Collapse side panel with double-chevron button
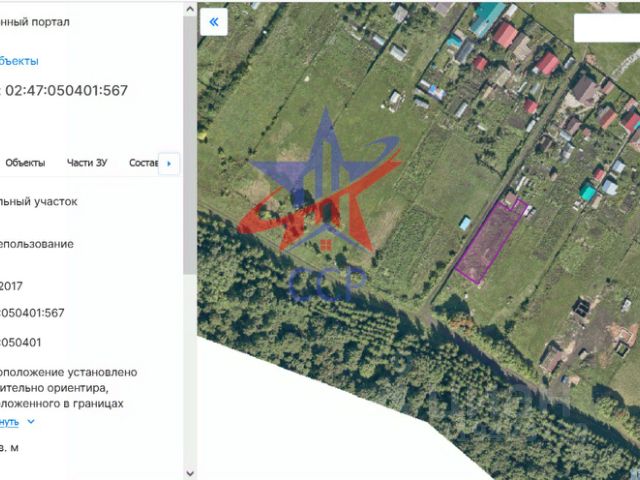Viewport: 640px width, 480px height. pos(213,22)
